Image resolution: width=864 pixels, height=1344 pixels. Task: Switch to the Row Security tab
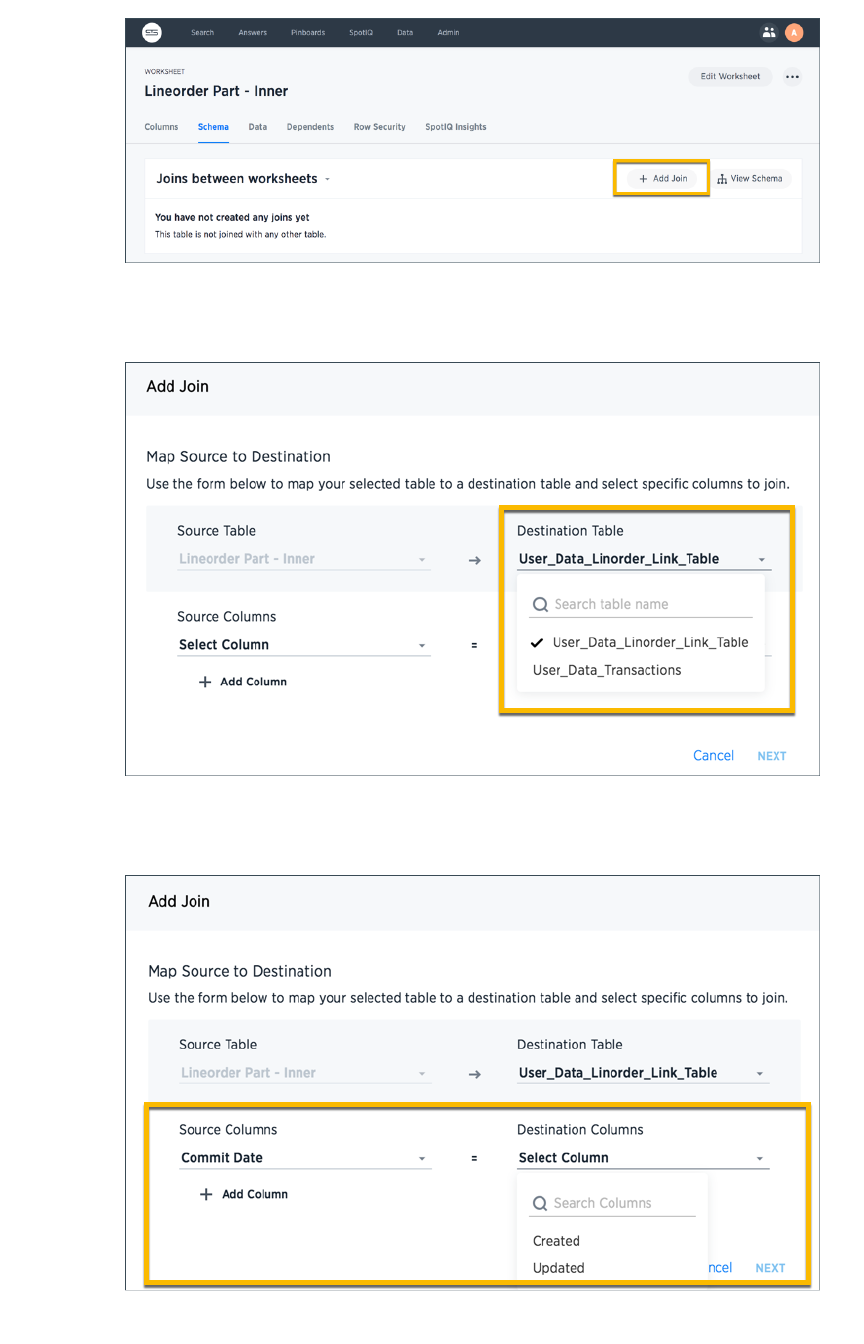[x=379, y=127]
